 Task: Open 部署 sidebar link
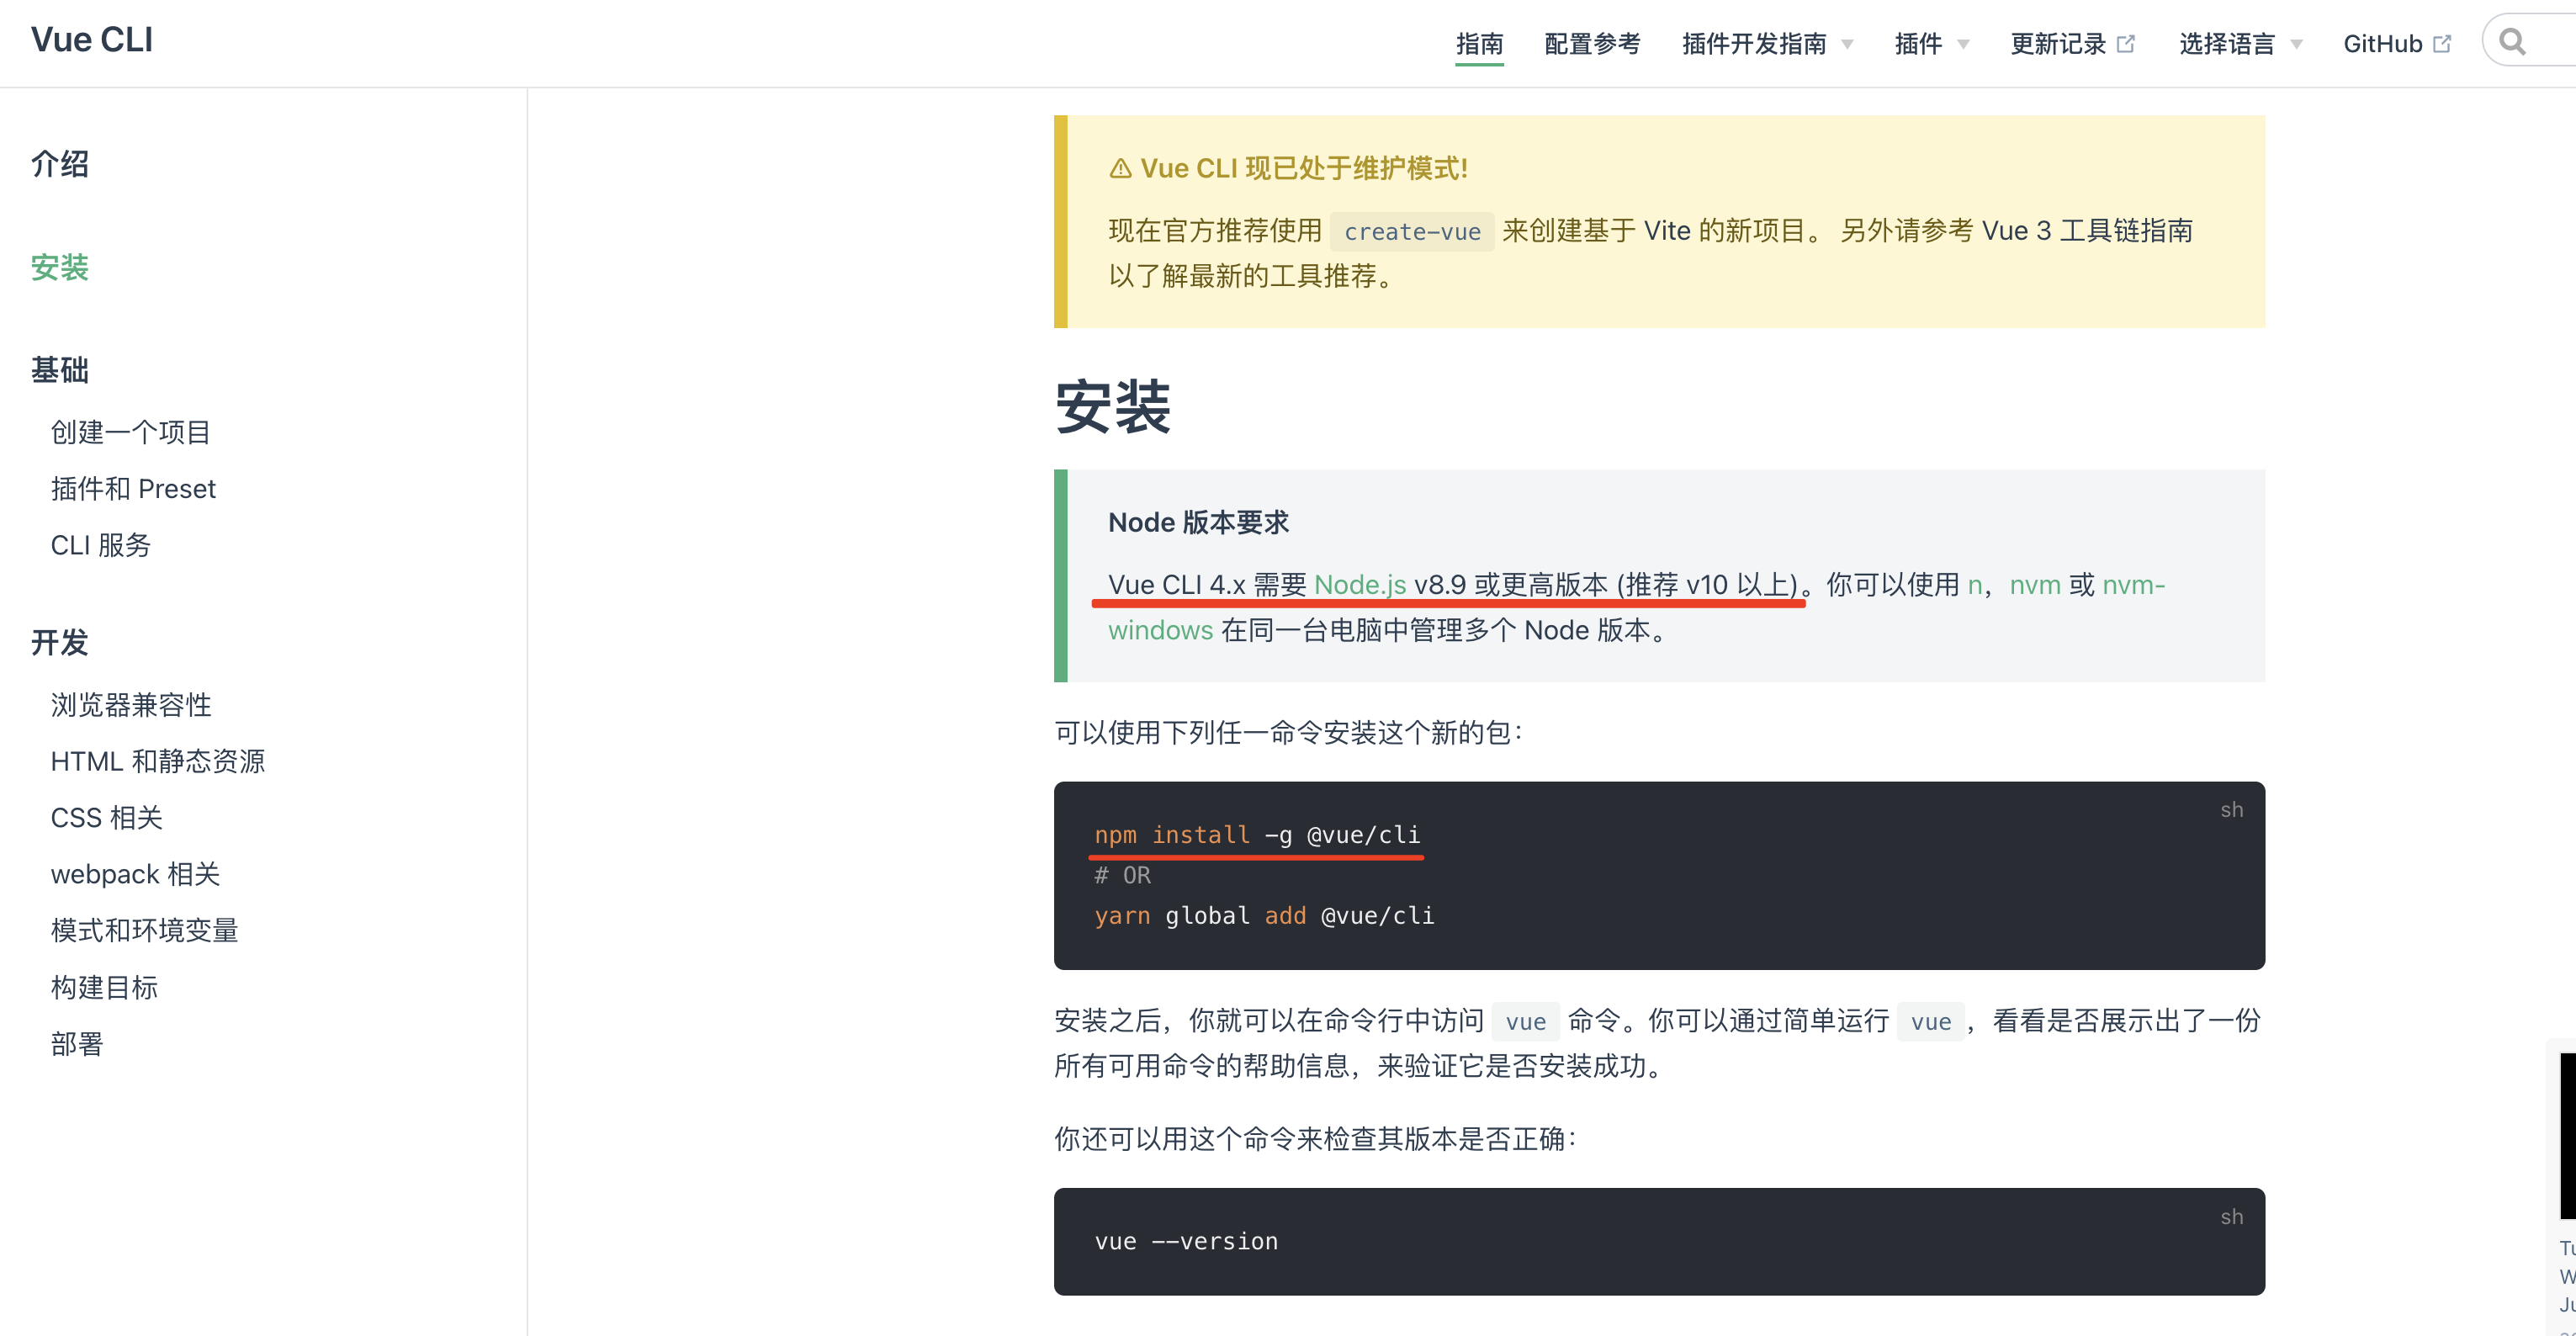click(77, 1044)
